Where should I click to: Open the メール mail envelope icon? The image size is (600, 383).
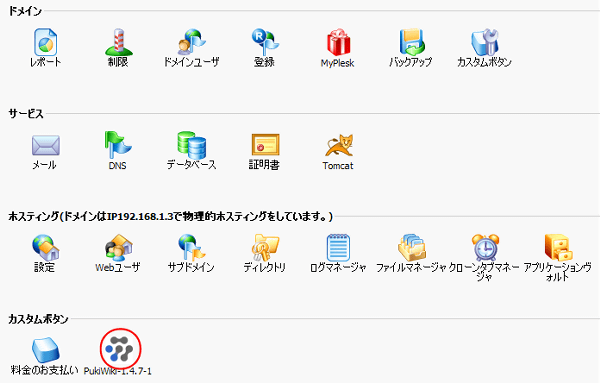click(x=46, y=145)
